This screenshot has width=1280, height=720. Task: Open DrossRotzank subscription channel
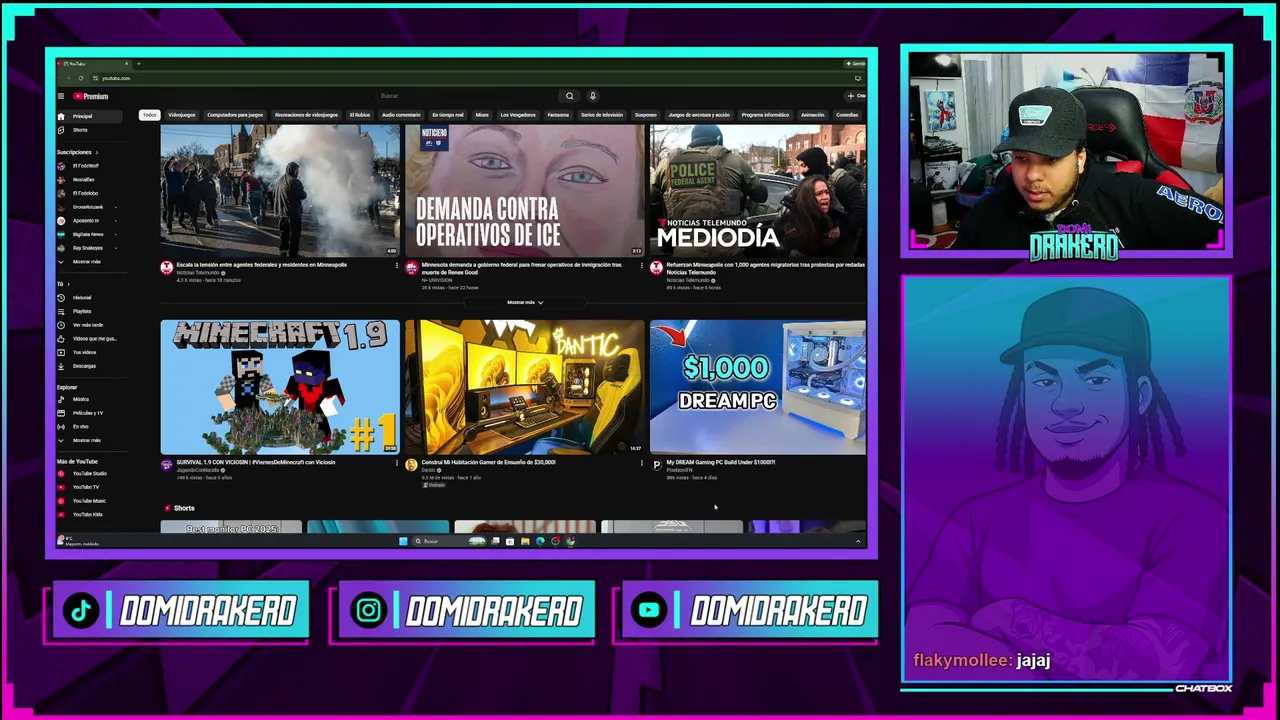89,207
